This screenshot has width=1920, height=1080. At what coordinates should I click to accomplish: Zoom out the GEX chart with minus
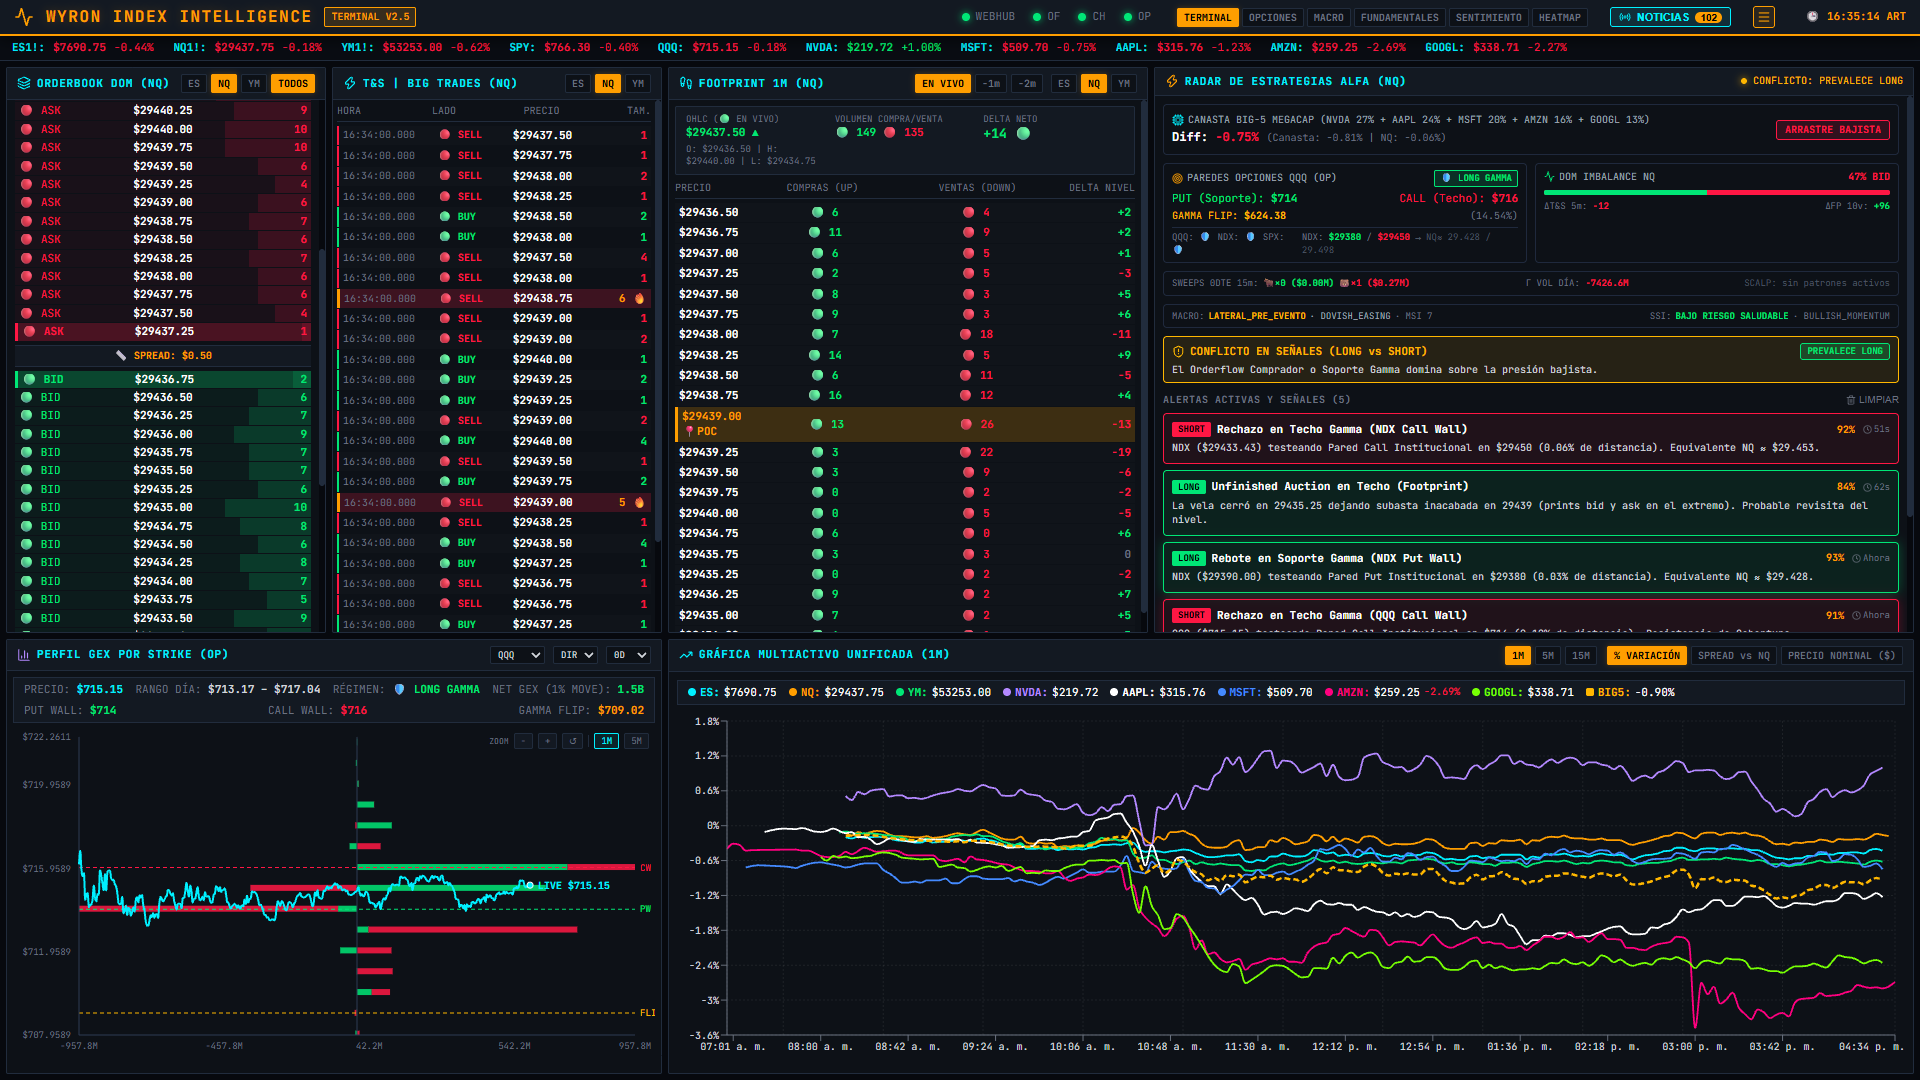pos(524,742)
